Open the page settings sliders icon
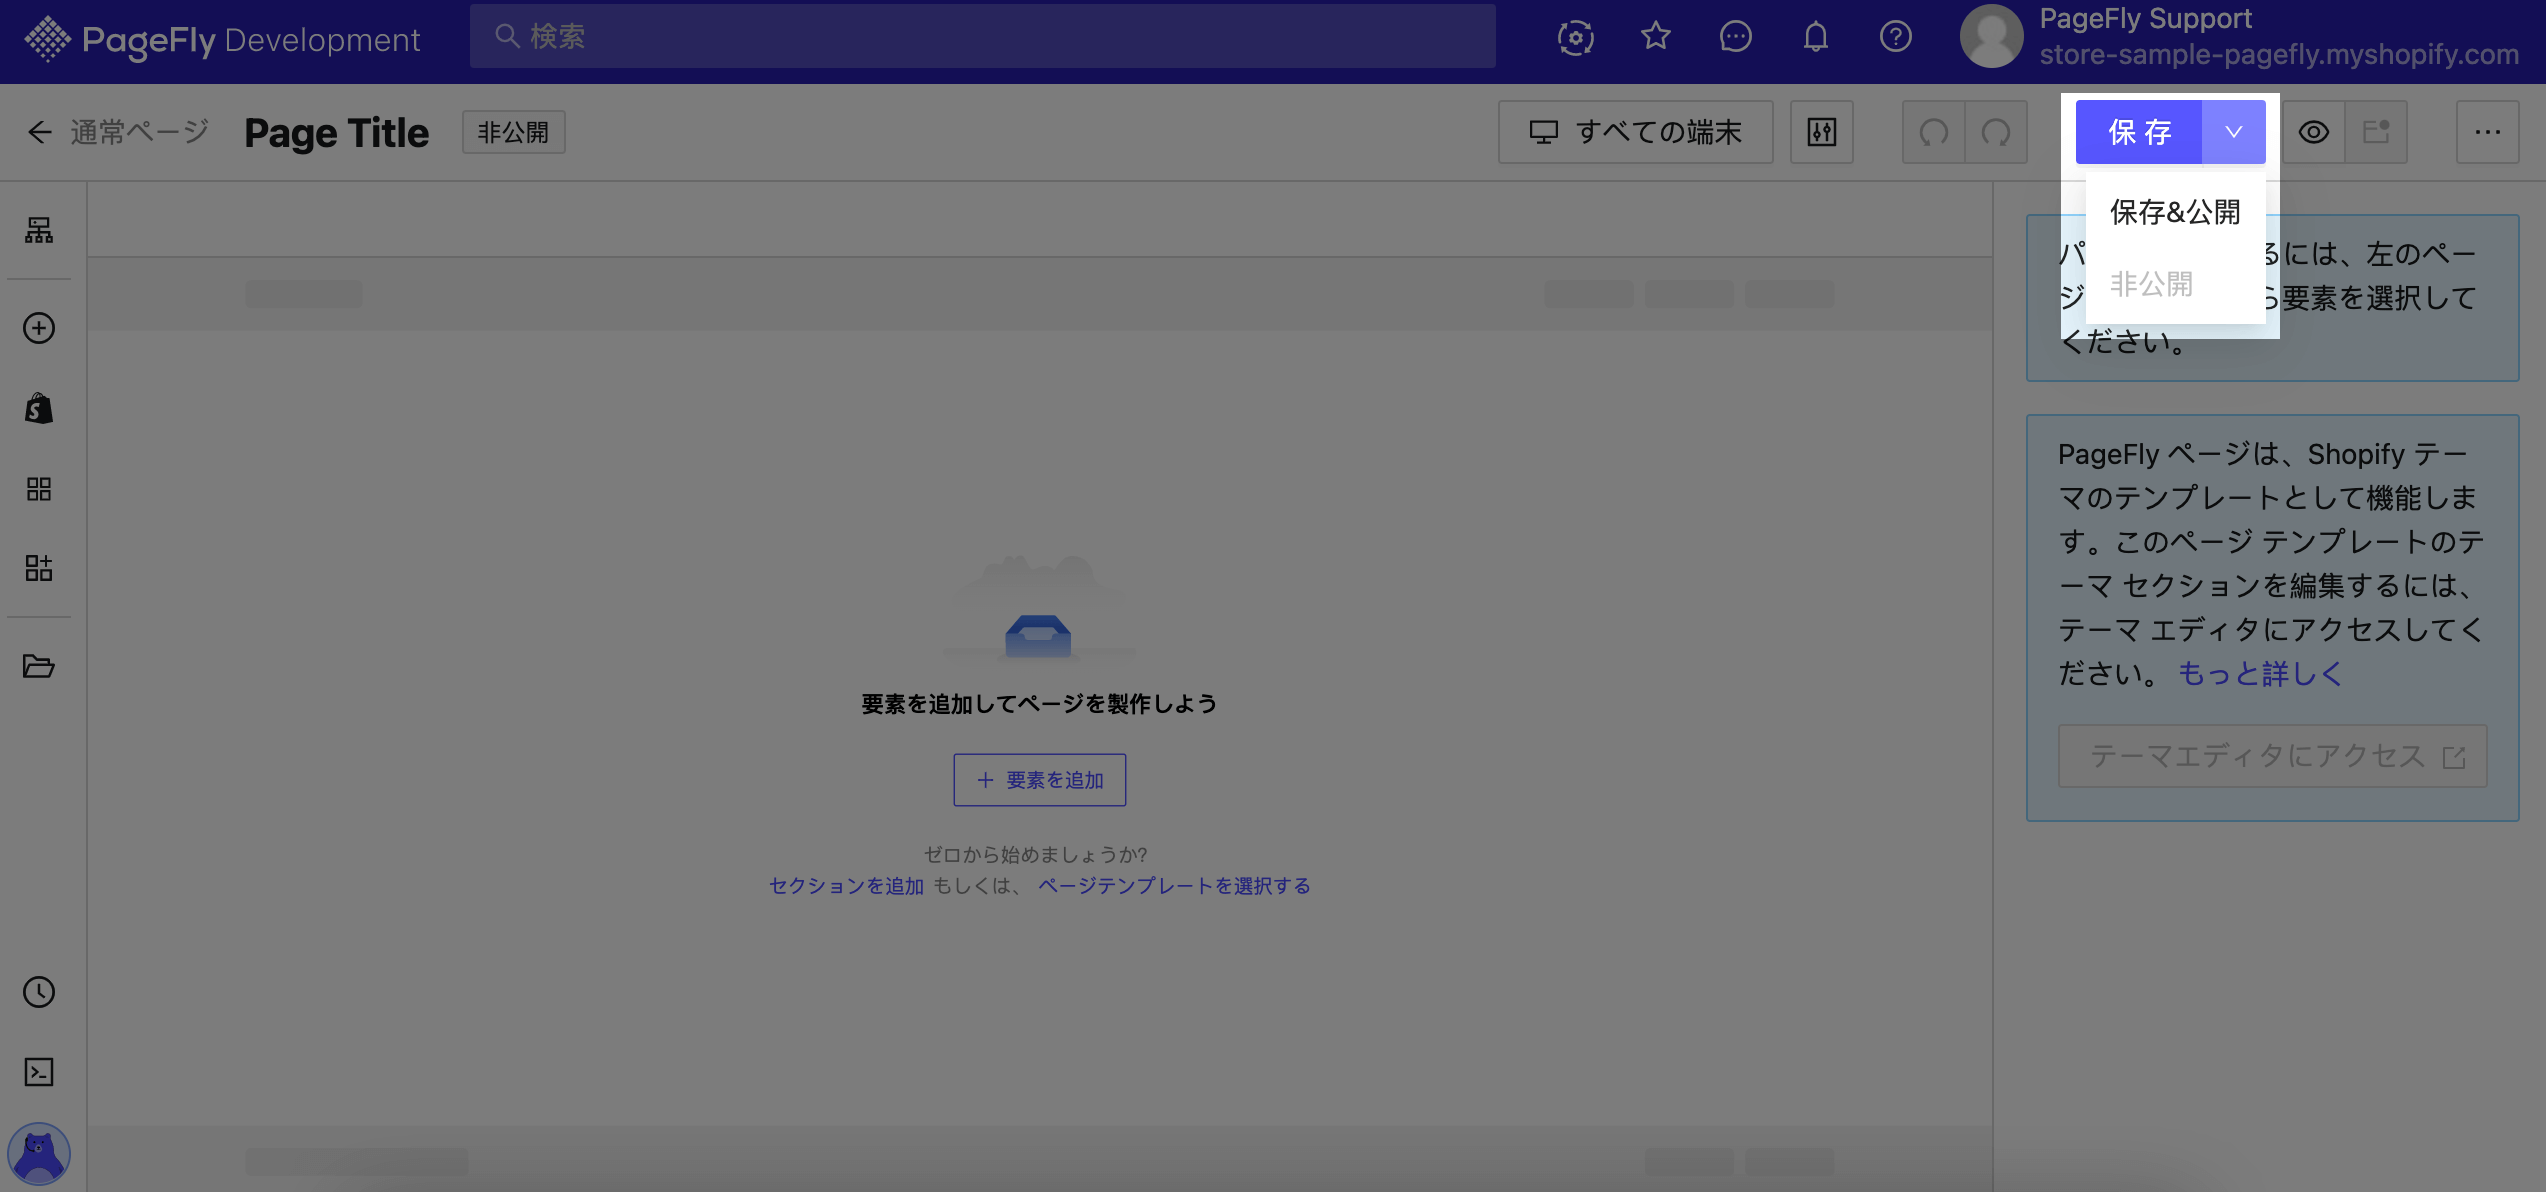This screenshot has height=1192, width=2546. (1821, 132)
